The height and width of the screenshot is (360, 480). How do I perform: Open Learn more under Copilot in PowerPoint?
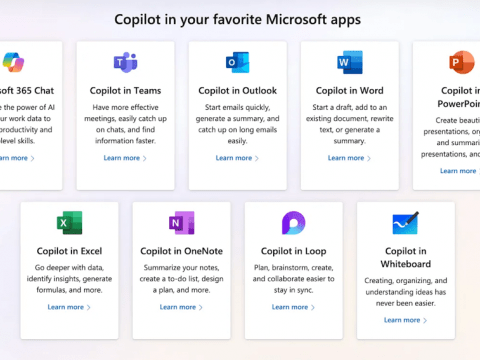[460, 171]
